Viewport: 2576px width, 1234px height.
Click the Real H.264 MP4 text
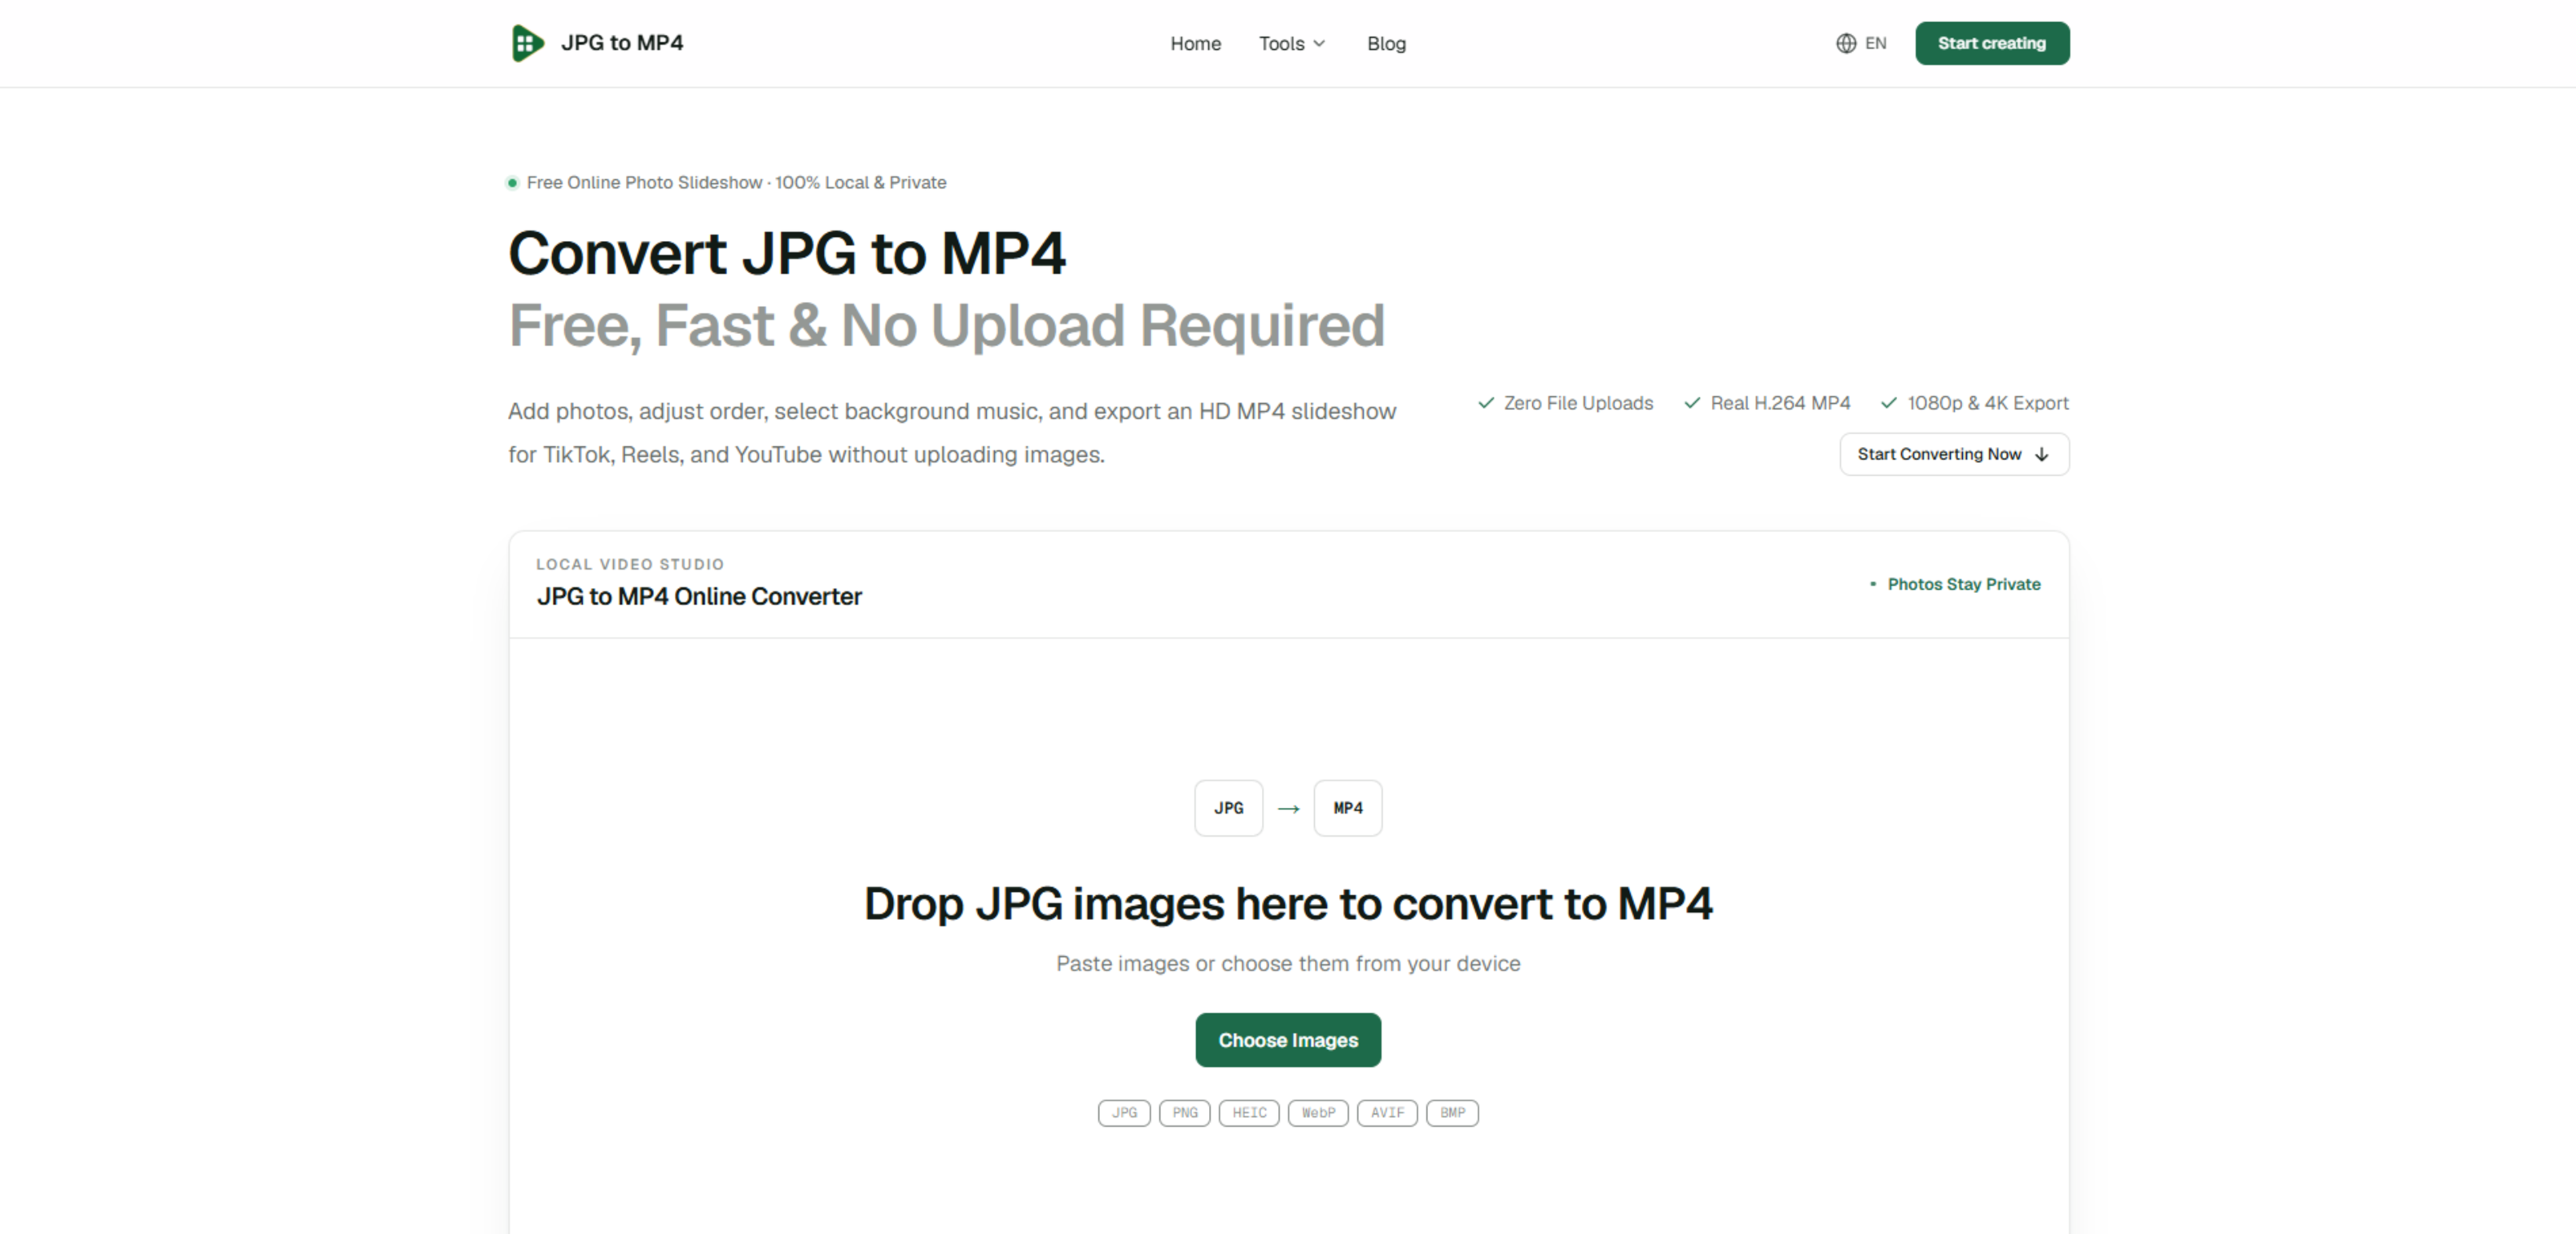tap(1780, 403)
